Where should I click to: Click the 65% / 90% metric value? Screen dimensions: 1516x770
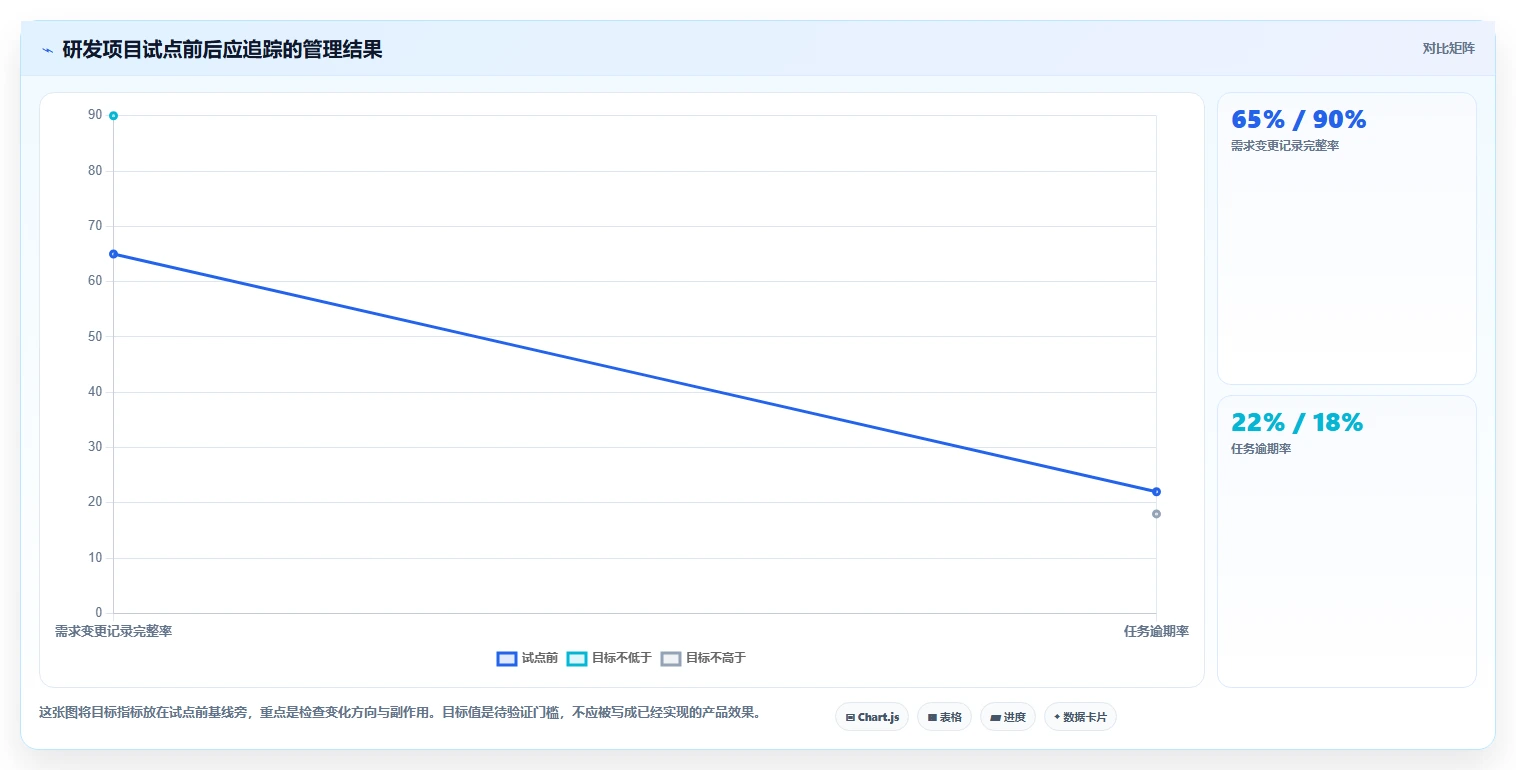(1298, 120)
